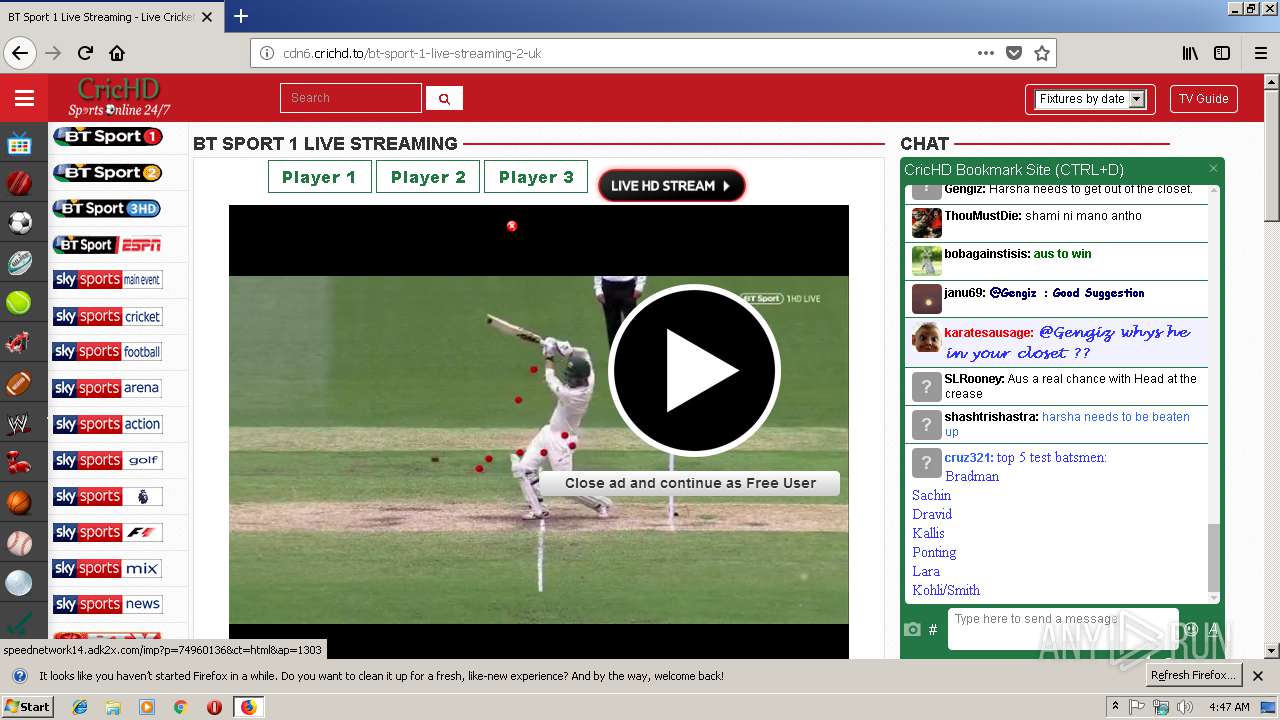
Task: Open Sky Sports News channel
Action: [x=107, y=604]
